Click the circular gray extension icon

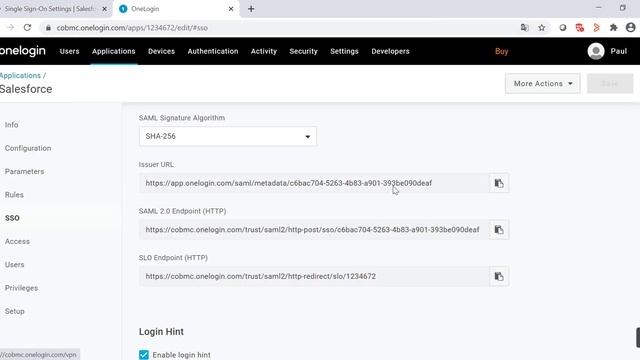tap(562, 28)
